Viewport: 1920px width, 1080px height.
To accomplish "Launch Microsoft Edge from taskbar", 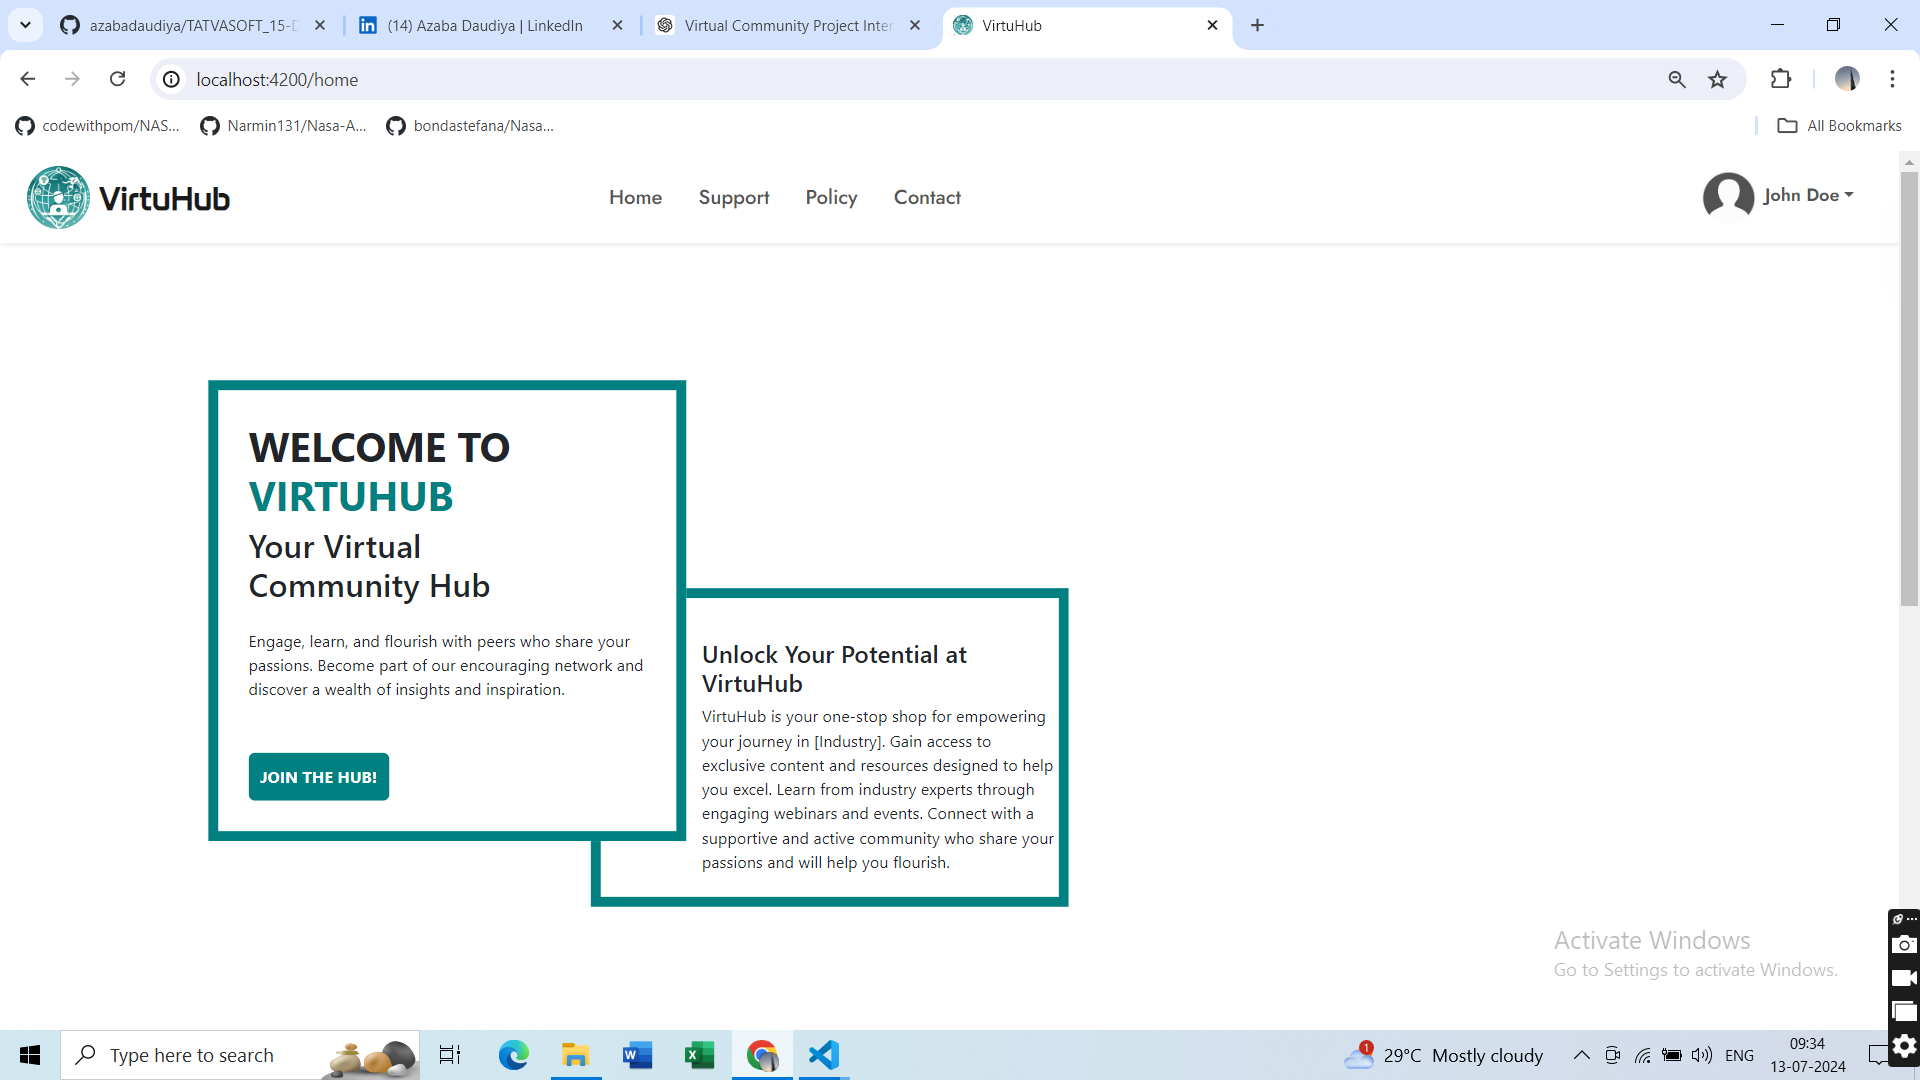I will point(514,1055).
